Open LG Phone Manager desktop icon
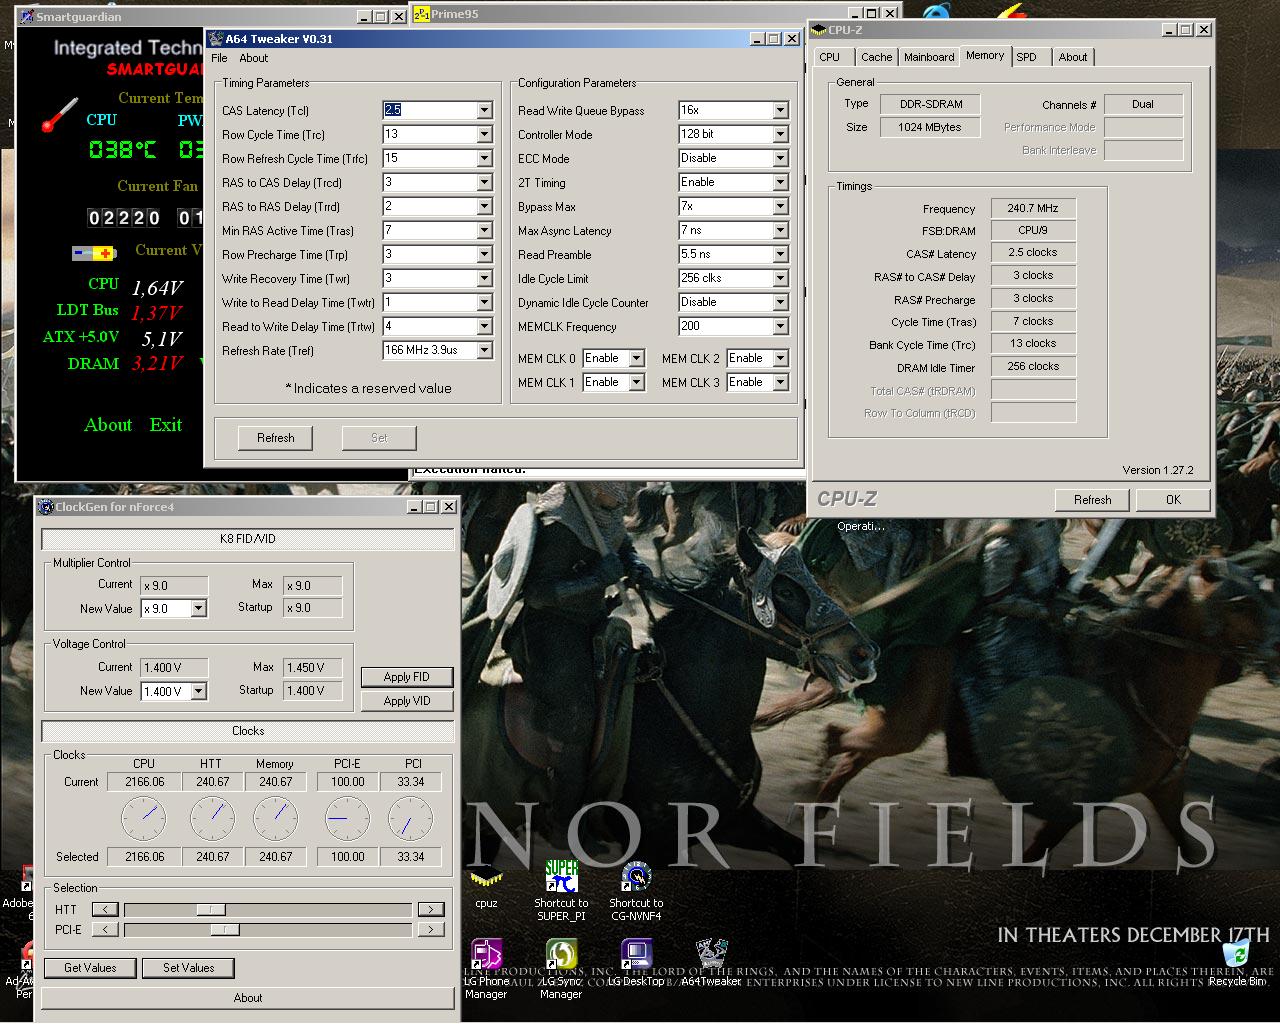Viewport: 1280px width, 1024px height. click(486, 968)
